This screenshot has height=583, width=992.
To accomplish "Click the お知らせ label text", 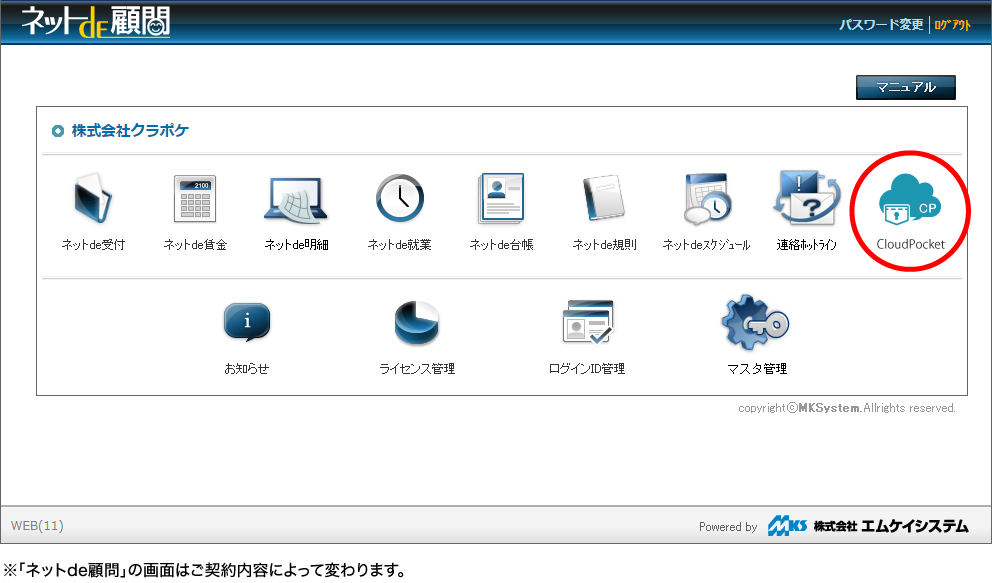I will [247, 369].
